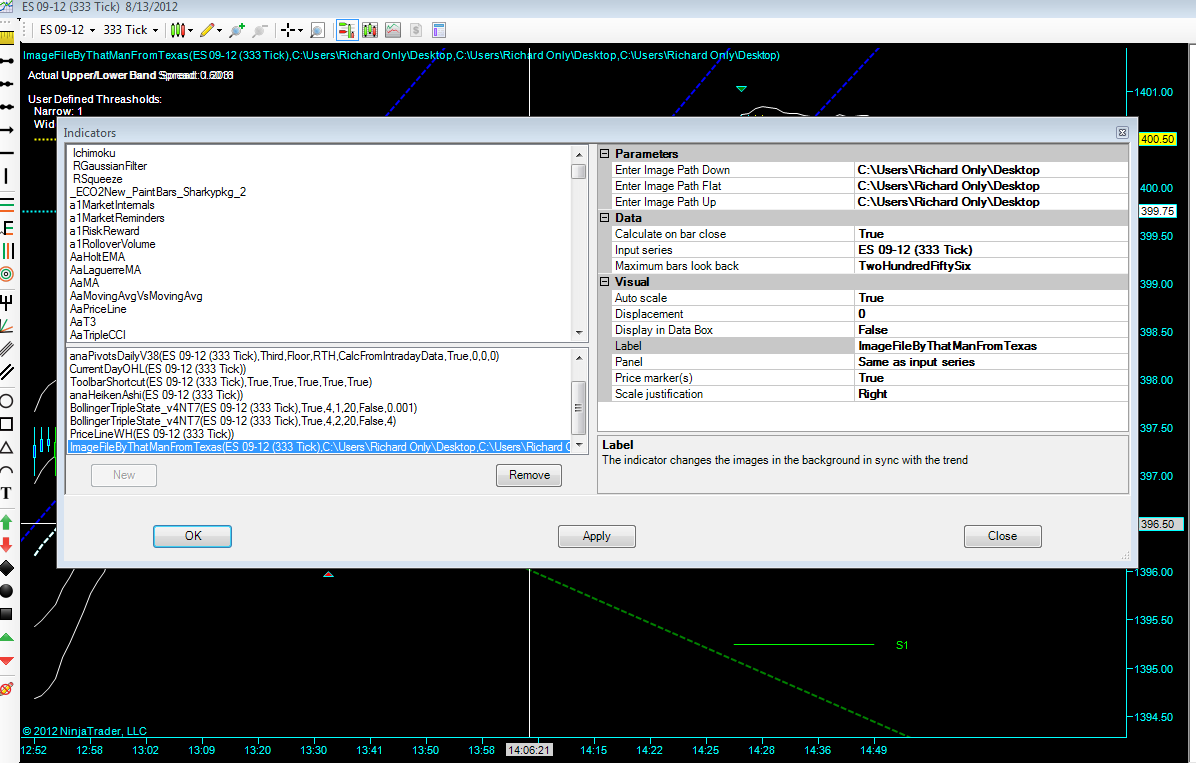Click the zoom in magnifier icon
The height and width of the screenshot is (763, 1196).
(237, 31)
